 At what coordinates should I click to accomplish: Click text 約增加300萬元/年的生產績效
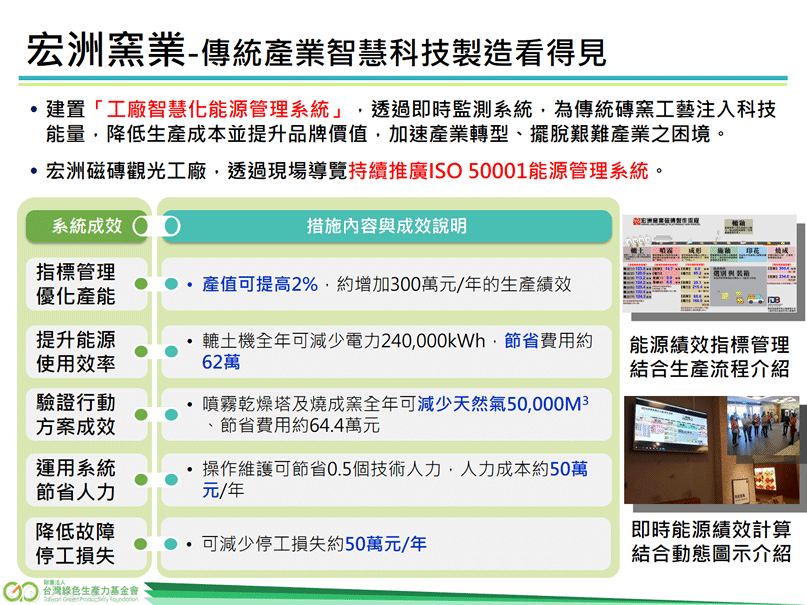coord(454,284)
